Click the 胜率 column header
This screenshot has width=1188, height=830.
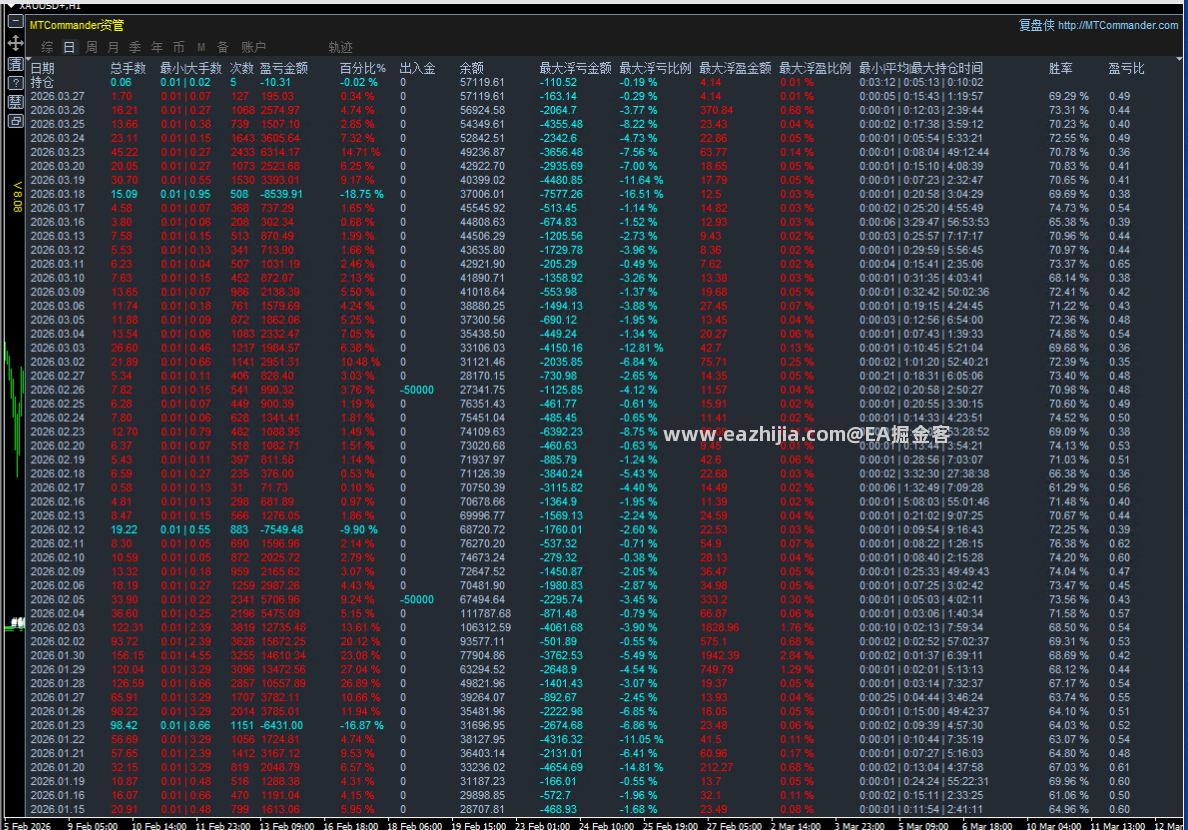[x=1061, y=68]
